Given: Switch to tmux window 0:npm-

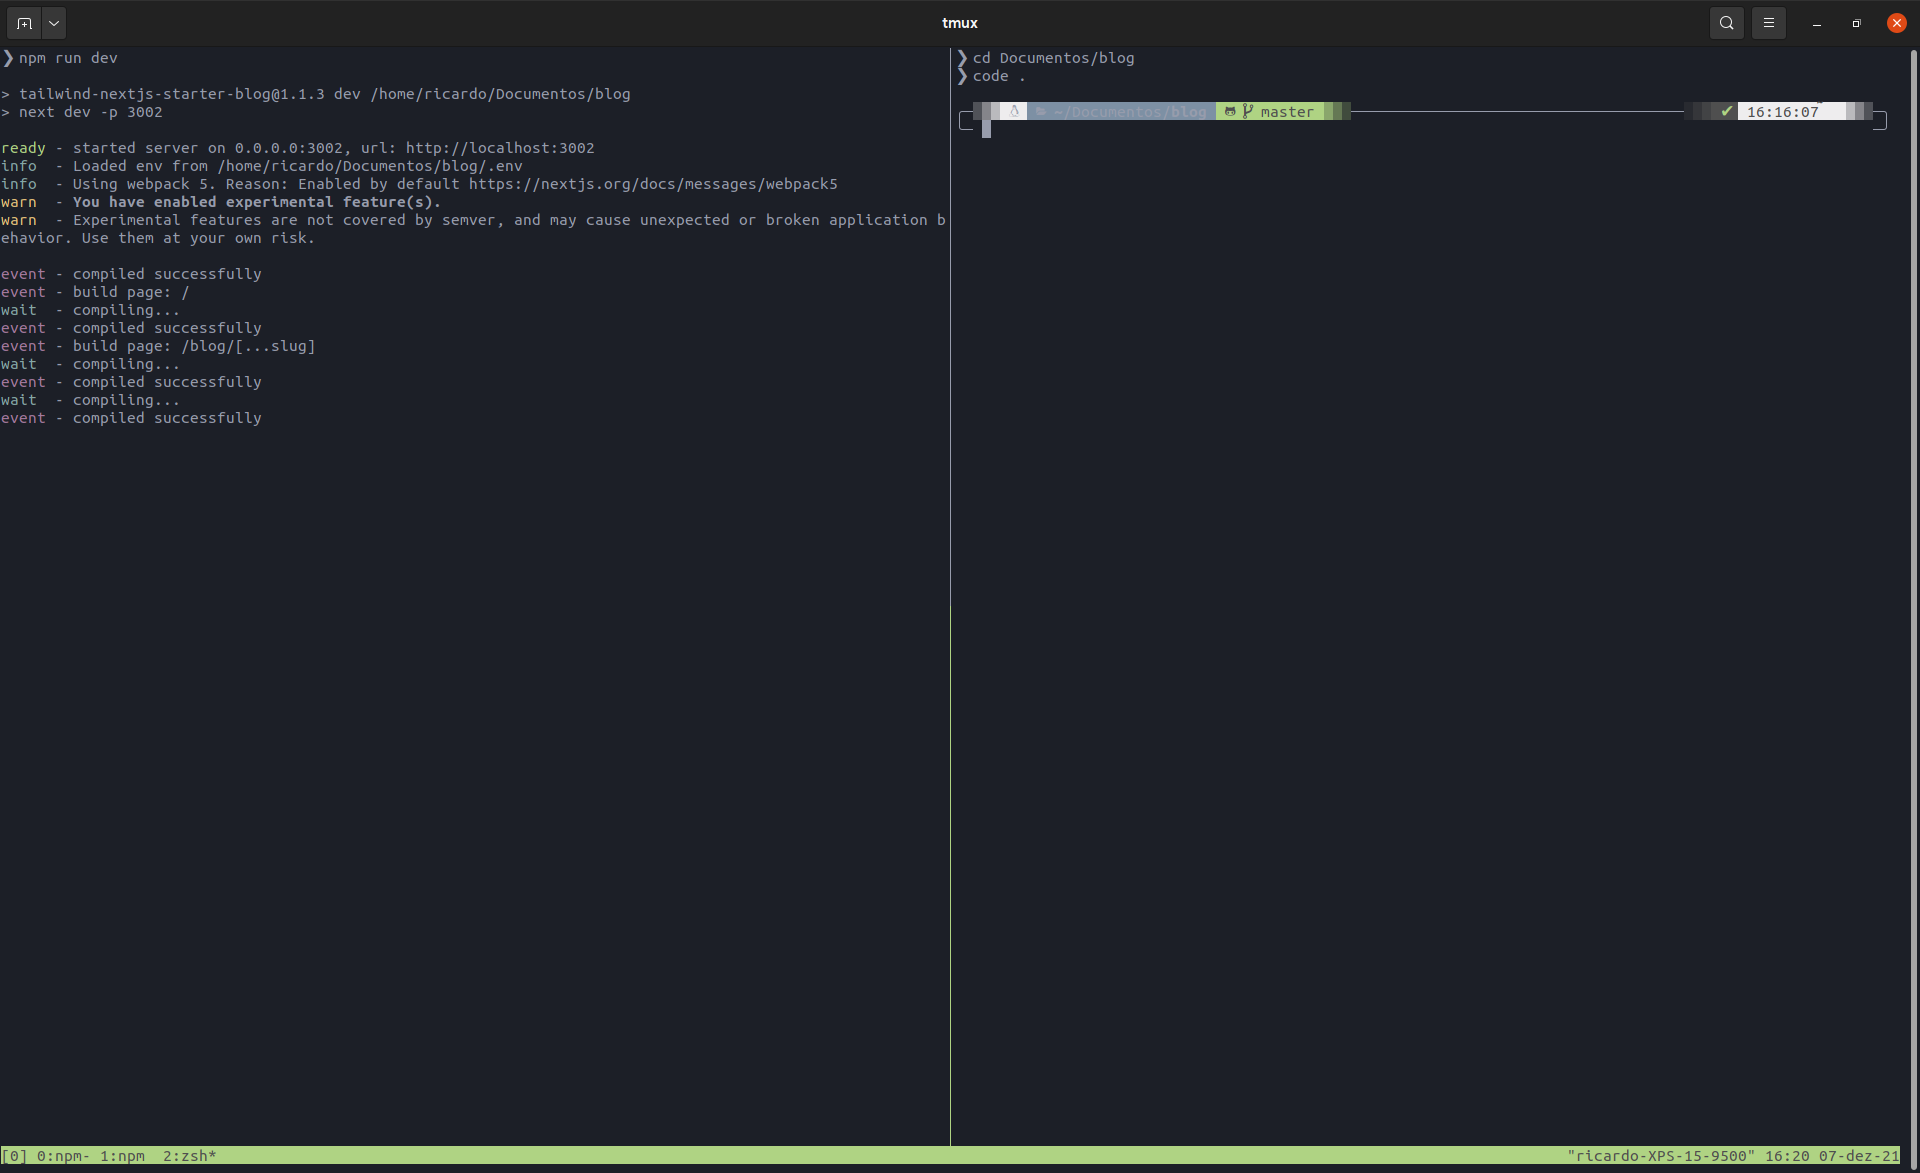Looking at the screenshot, I should tap(63, 1156).
